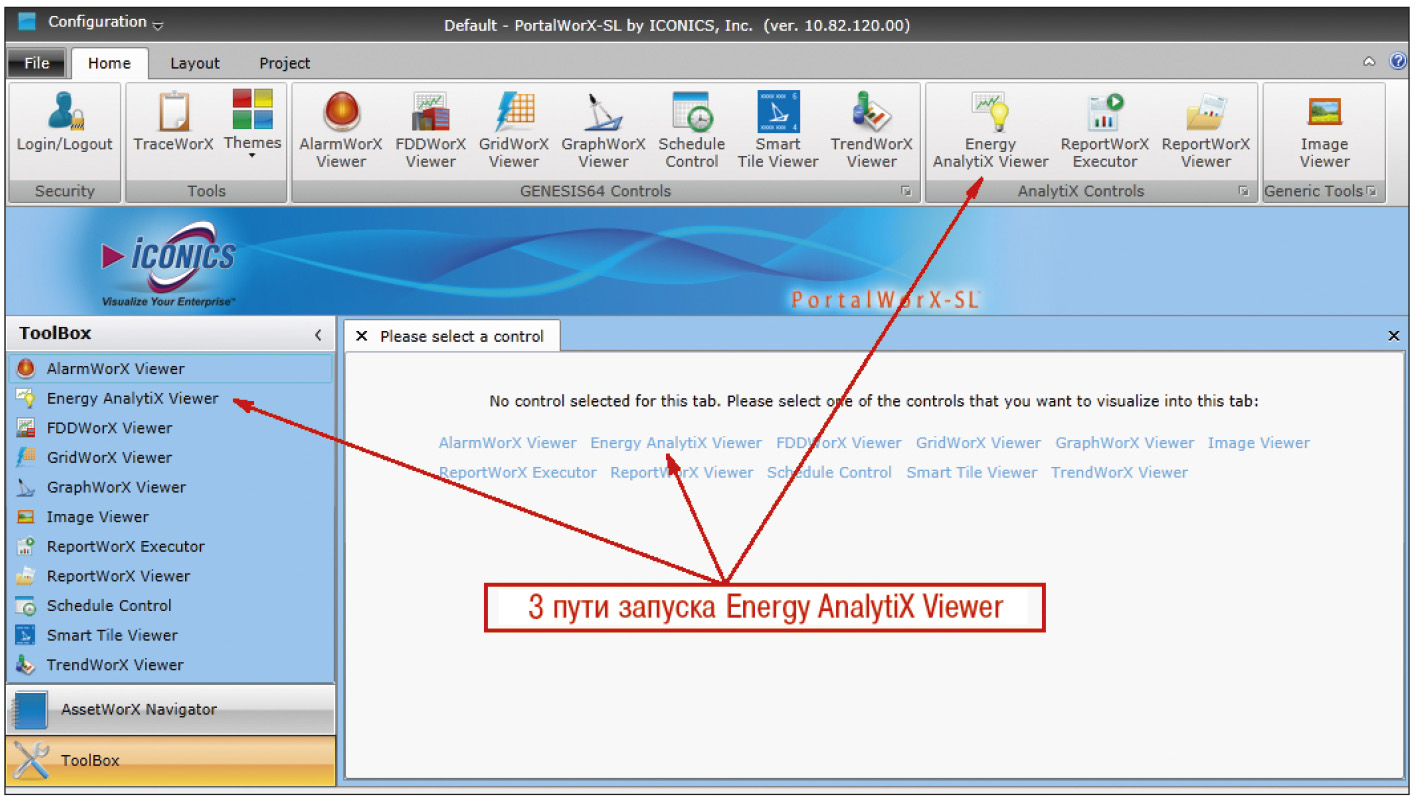The height and width of the screenshot is (796, 1417).
Task: Launch TraceWorX tool
Action: pyautogui.click(x=173, y=126)
